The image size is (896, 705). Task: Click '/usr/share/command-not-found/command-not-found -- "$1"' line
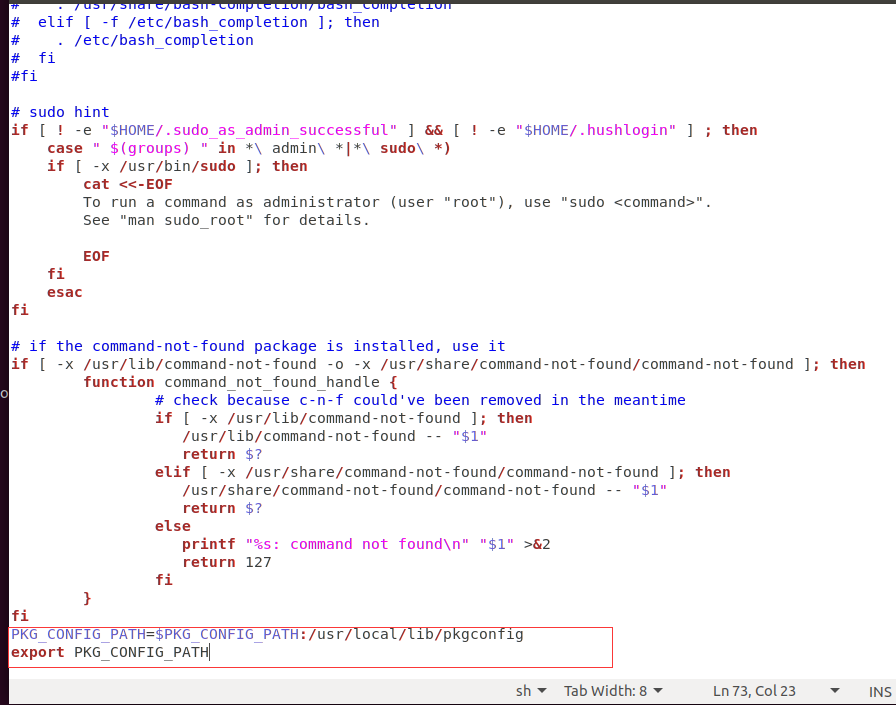[x=425, y=490]
